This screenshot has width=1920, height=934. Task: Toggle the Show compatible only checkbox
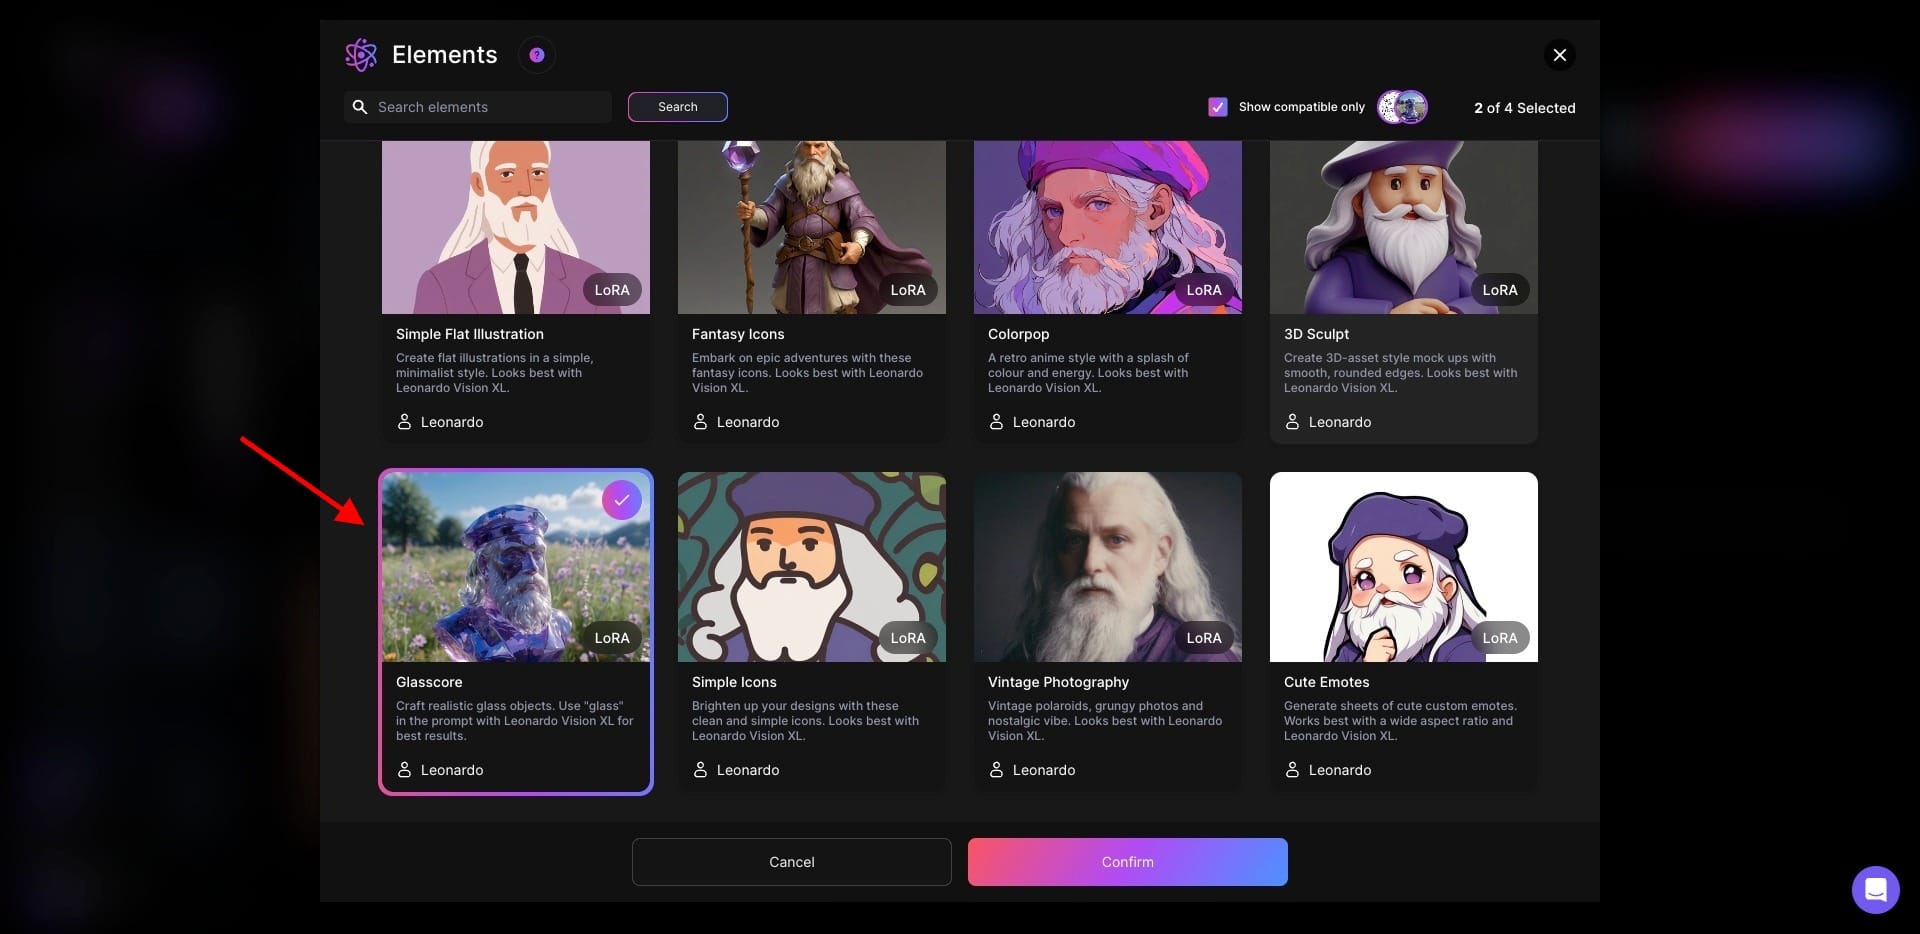[x=1218, y=107]
